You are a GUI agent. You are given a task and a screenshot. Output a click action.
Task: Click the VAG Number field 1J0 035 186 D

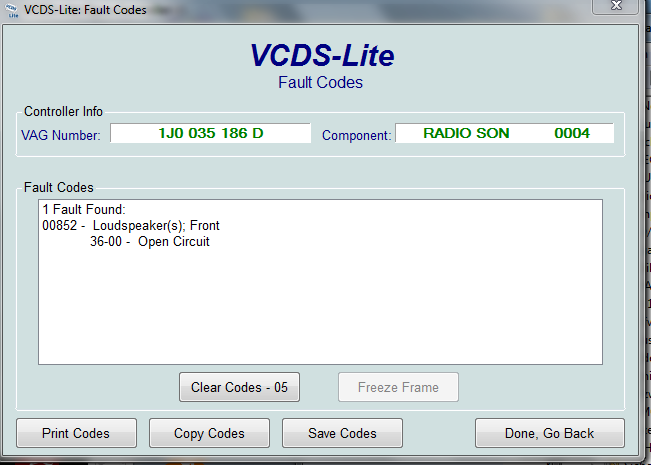pos(210,133)
